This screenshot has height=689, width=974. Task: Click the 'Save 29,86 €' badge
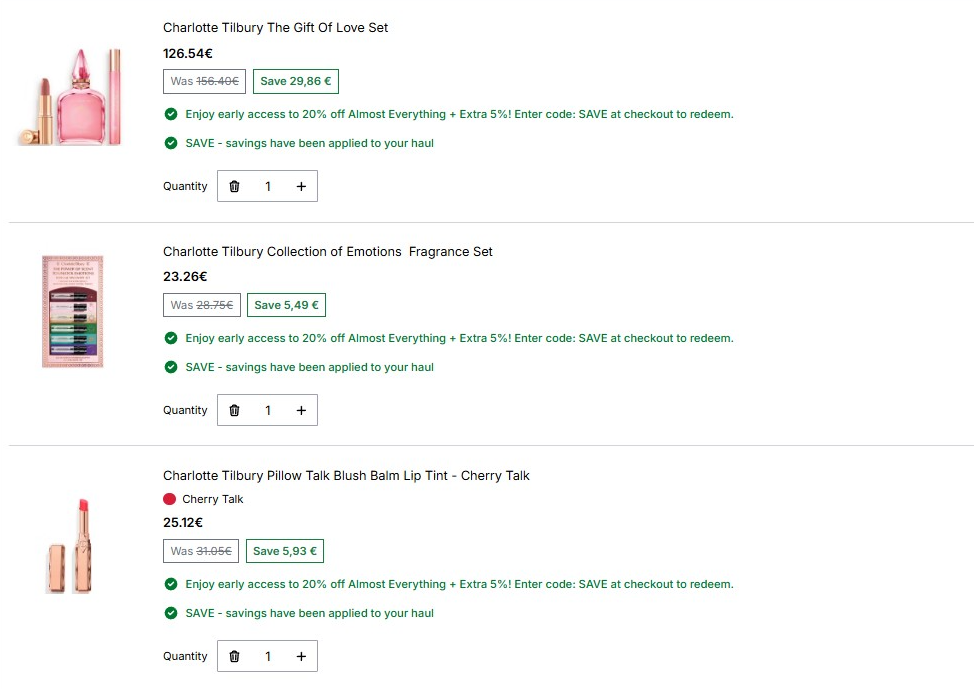click(296, 81)
